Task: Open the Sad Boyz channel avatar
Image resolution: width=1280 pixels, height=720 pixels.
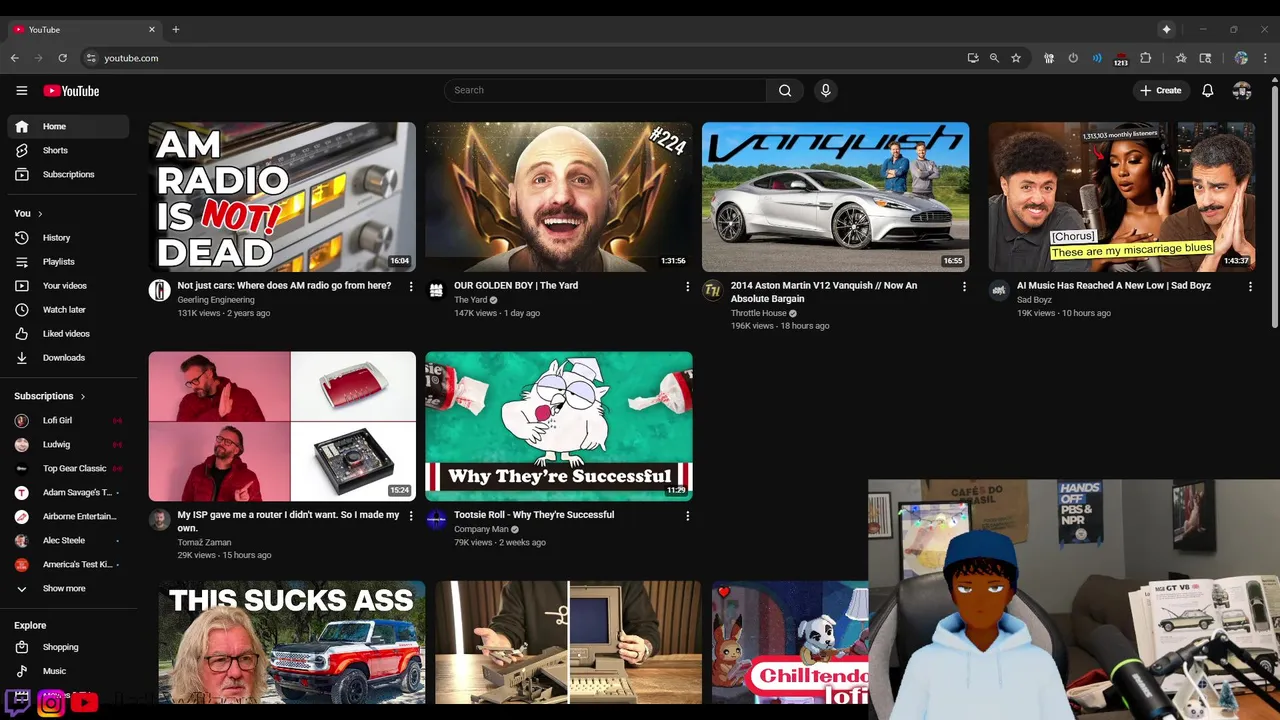Action: (999, 290)
